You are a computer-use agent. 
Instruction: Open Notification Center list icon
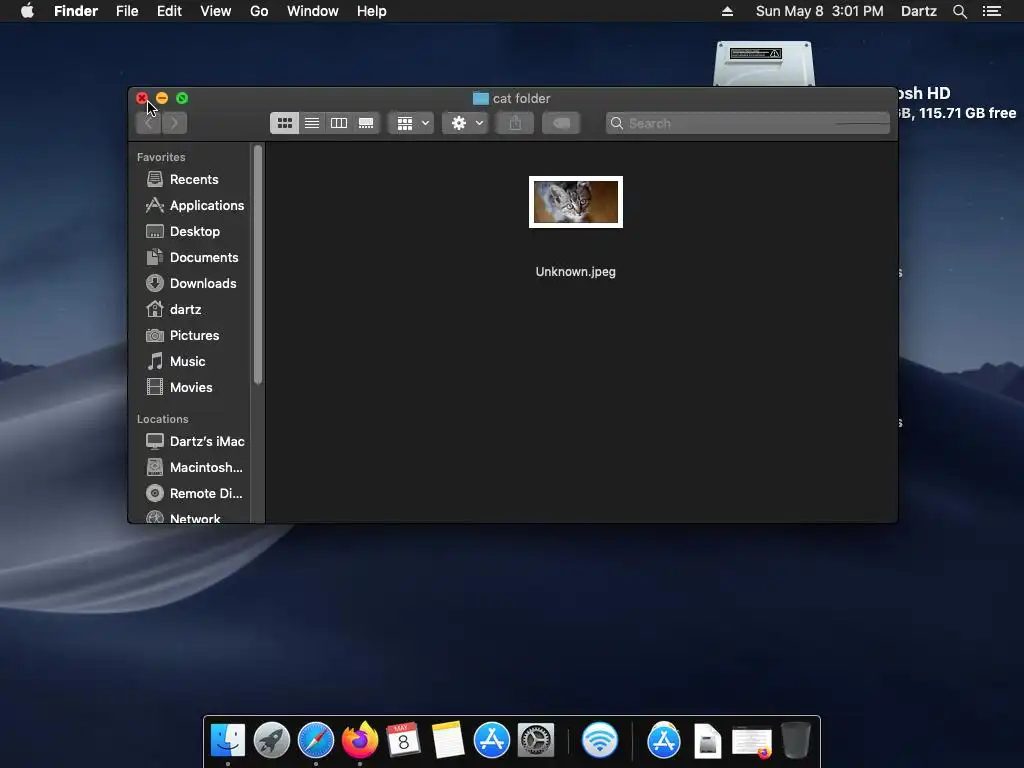click(992, 11)
